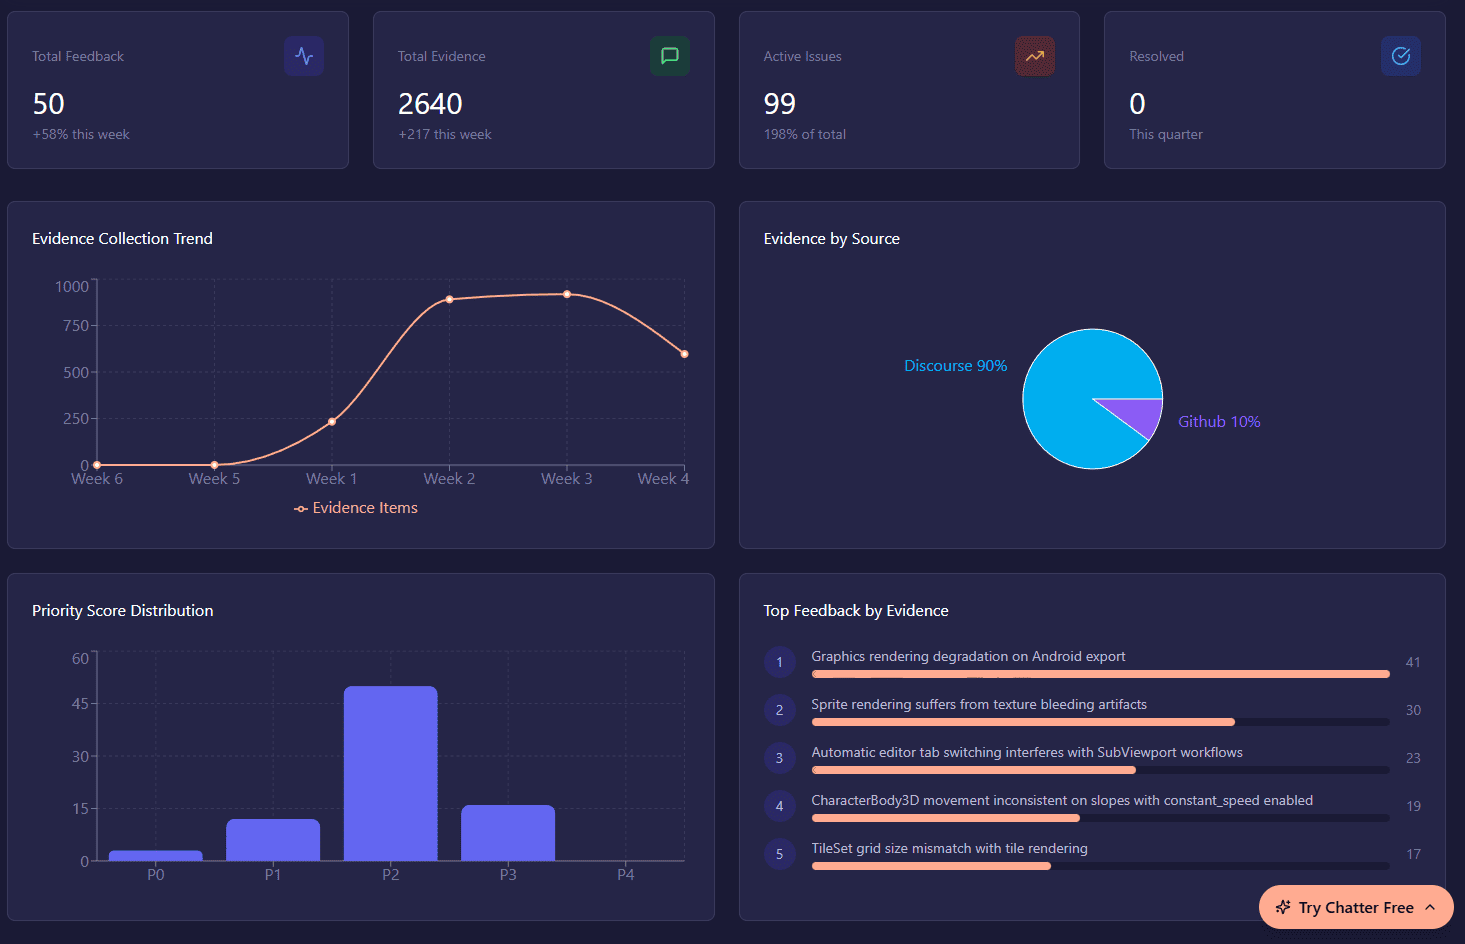Viewport: 1465px width, 944px height.
Task: Click the trending-up icon on Active Issues card
Action: [1035, 56]
